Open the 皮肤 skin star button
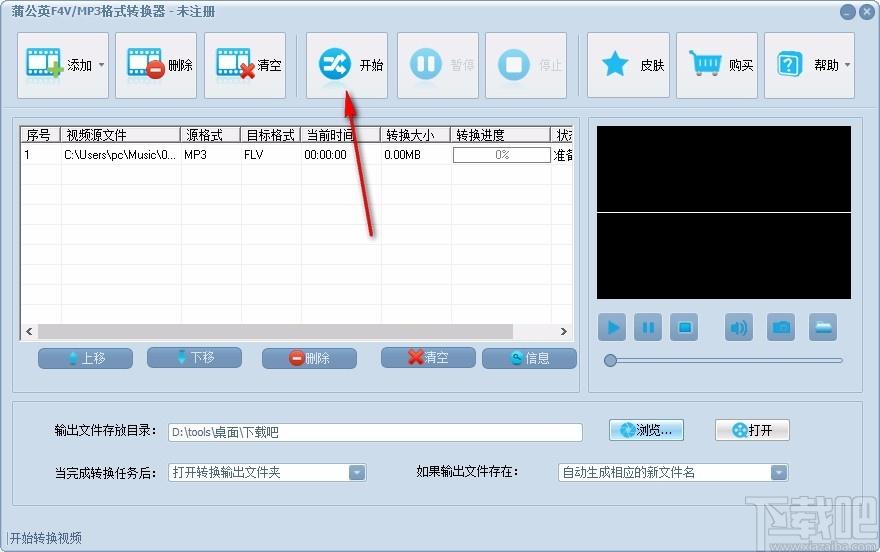Screen dimensions: 880x552 [x=629, y=66]
